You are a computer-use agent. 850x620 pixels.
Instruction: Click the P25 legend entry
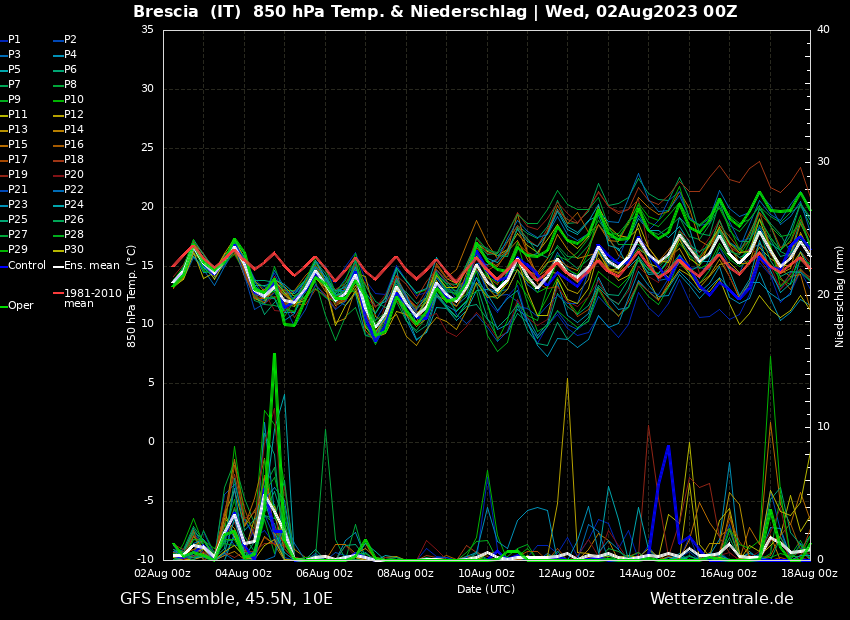point(14,219)
